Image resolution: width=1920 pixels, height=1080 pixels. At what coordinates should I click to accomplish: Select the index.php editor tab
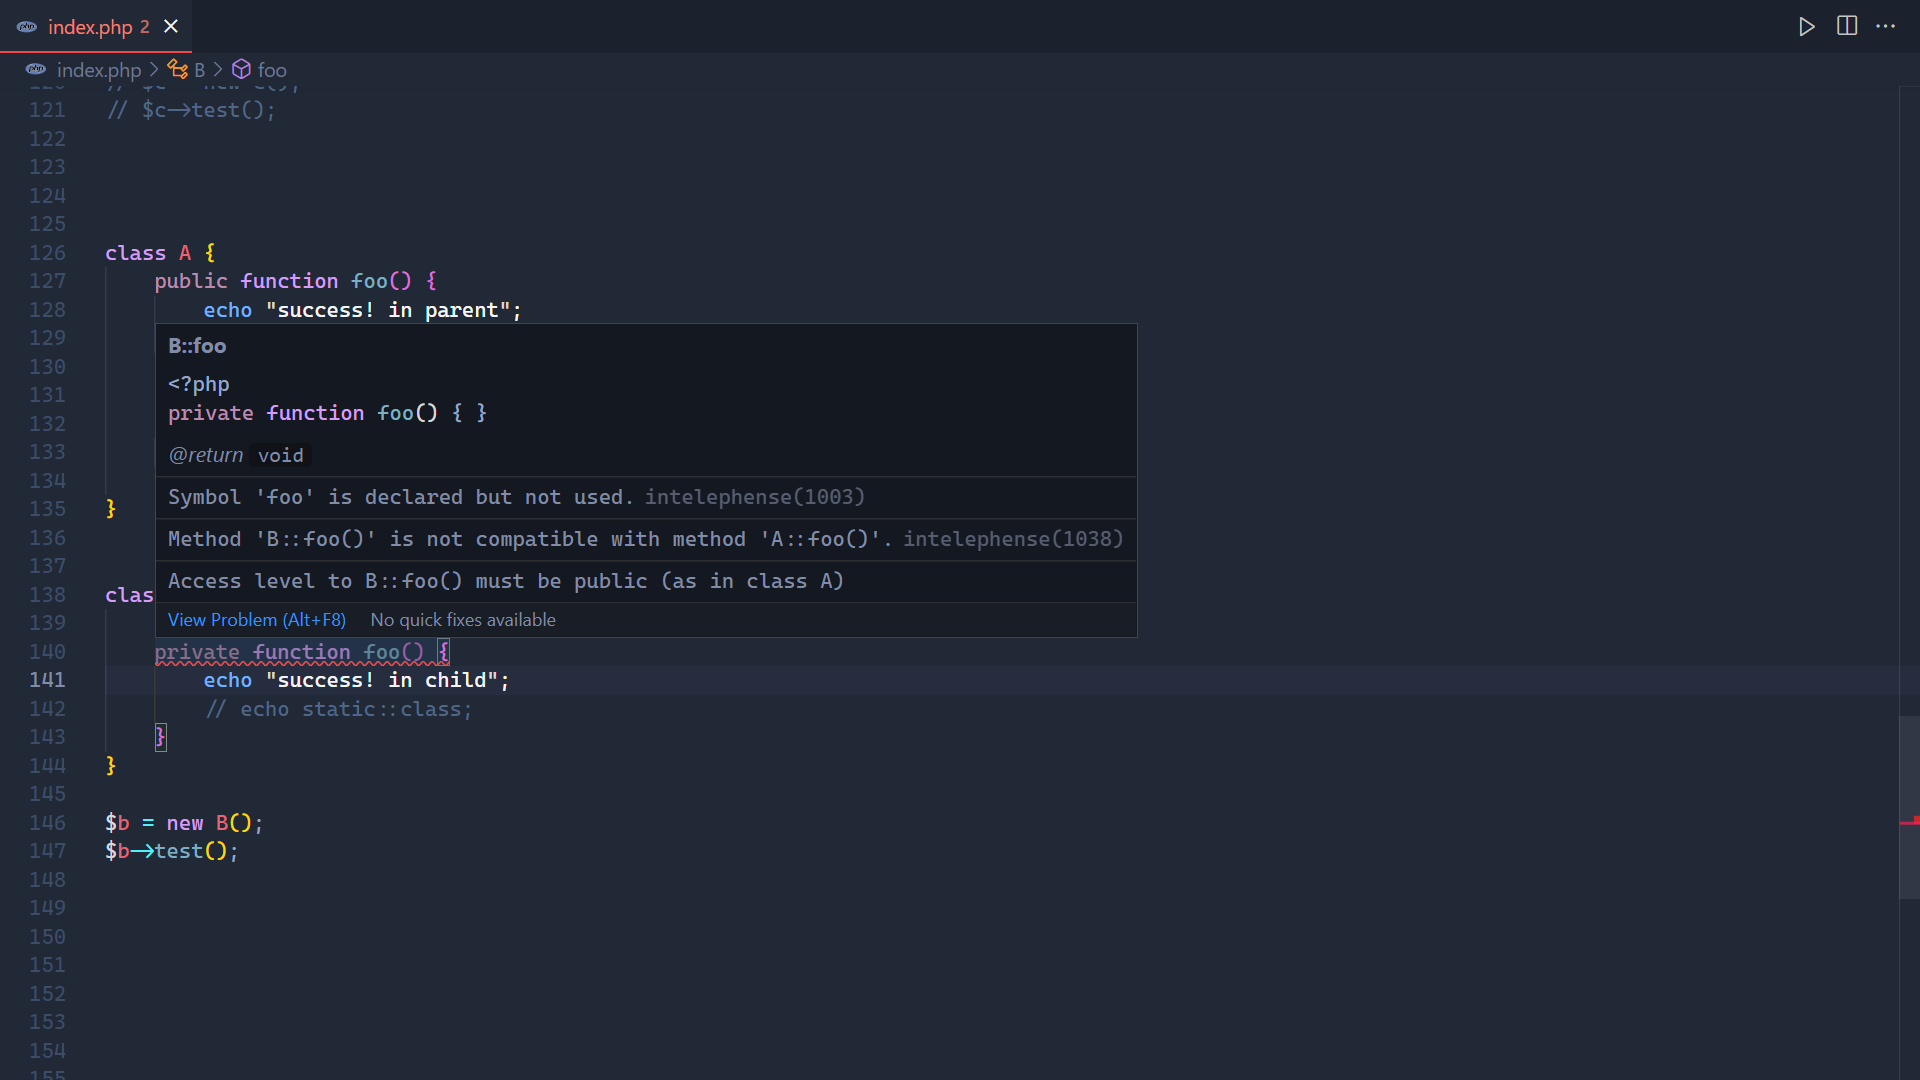point(96,26)
